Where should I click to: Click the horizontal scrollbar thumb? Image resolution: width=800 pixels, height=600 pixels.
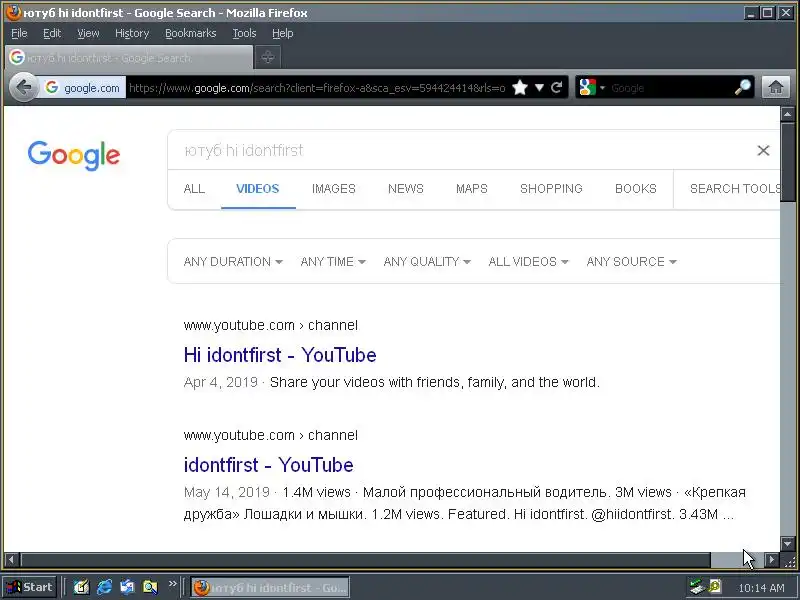pyautogui.click(x=365, y=560)
